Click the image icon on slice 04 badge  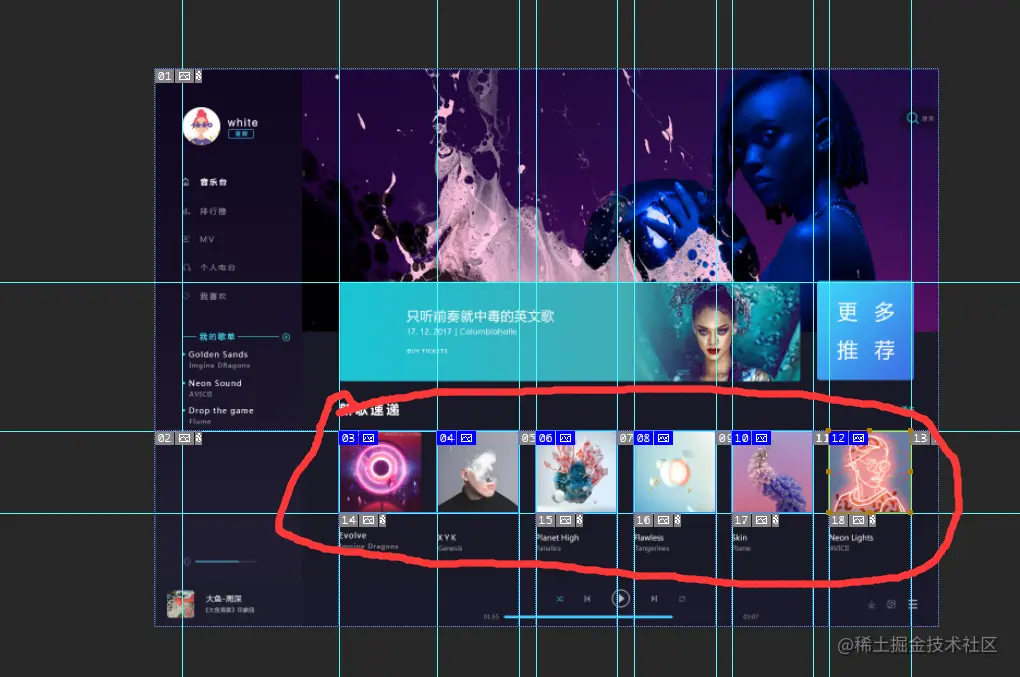coord(467,438)
